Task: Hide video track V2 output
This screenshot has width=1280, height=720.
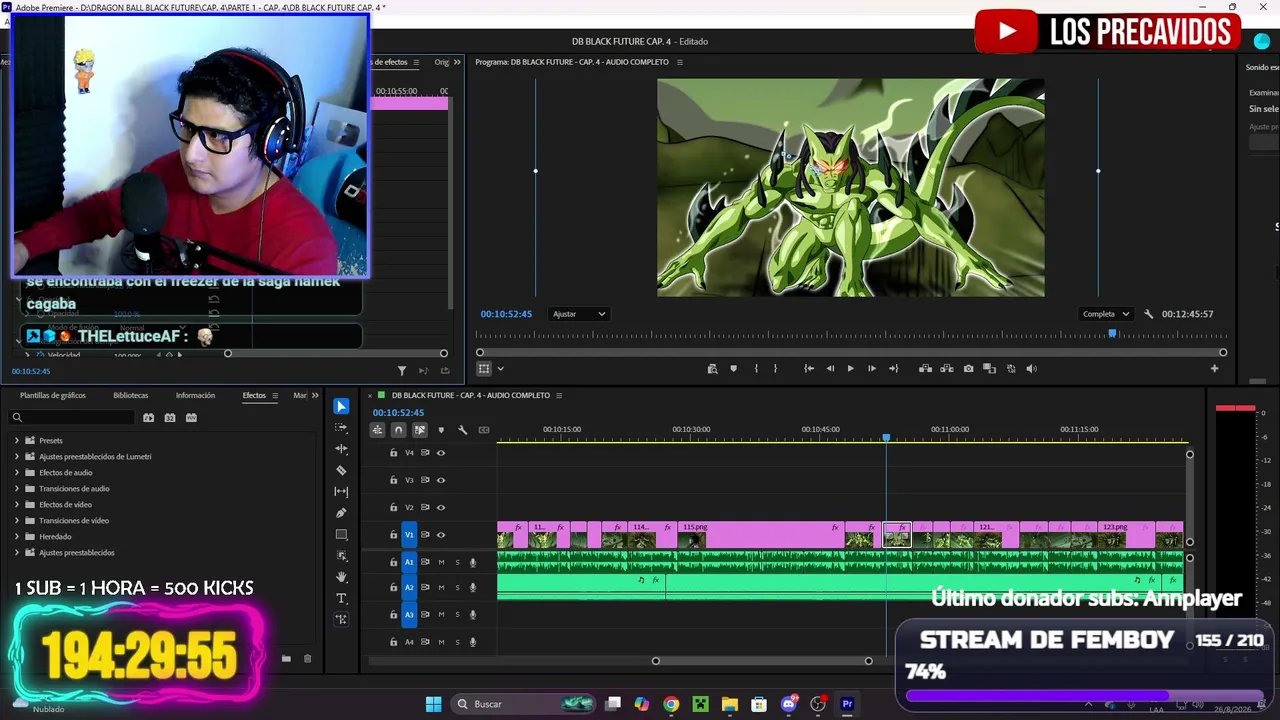Action: click(441, 507)
